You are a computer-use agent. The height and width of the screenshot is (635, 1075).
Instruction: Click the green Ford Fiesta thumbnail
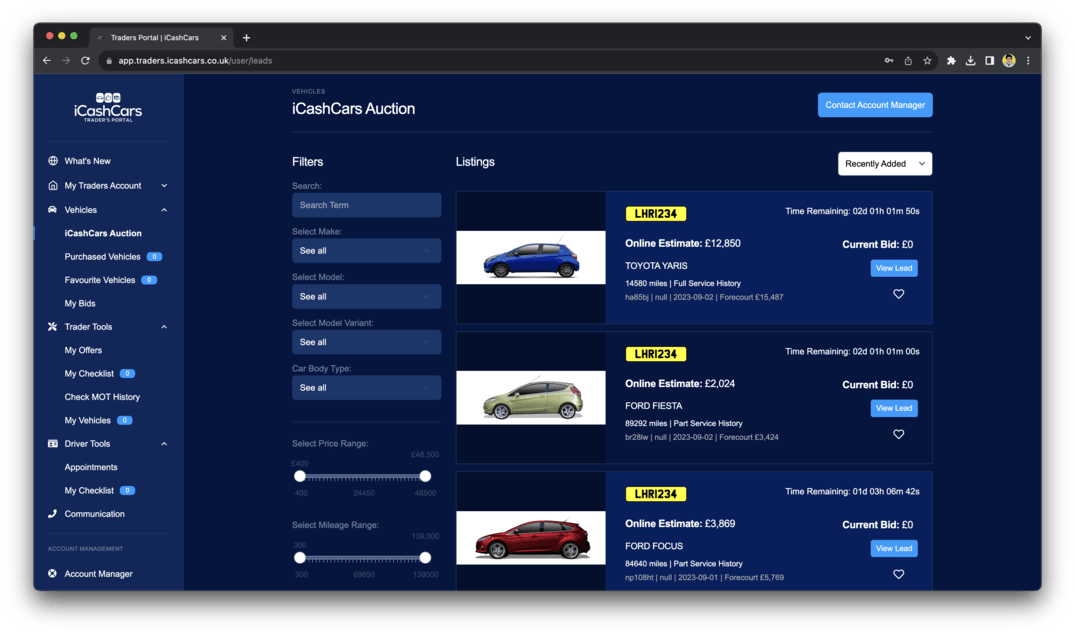(x=531, y=398)
